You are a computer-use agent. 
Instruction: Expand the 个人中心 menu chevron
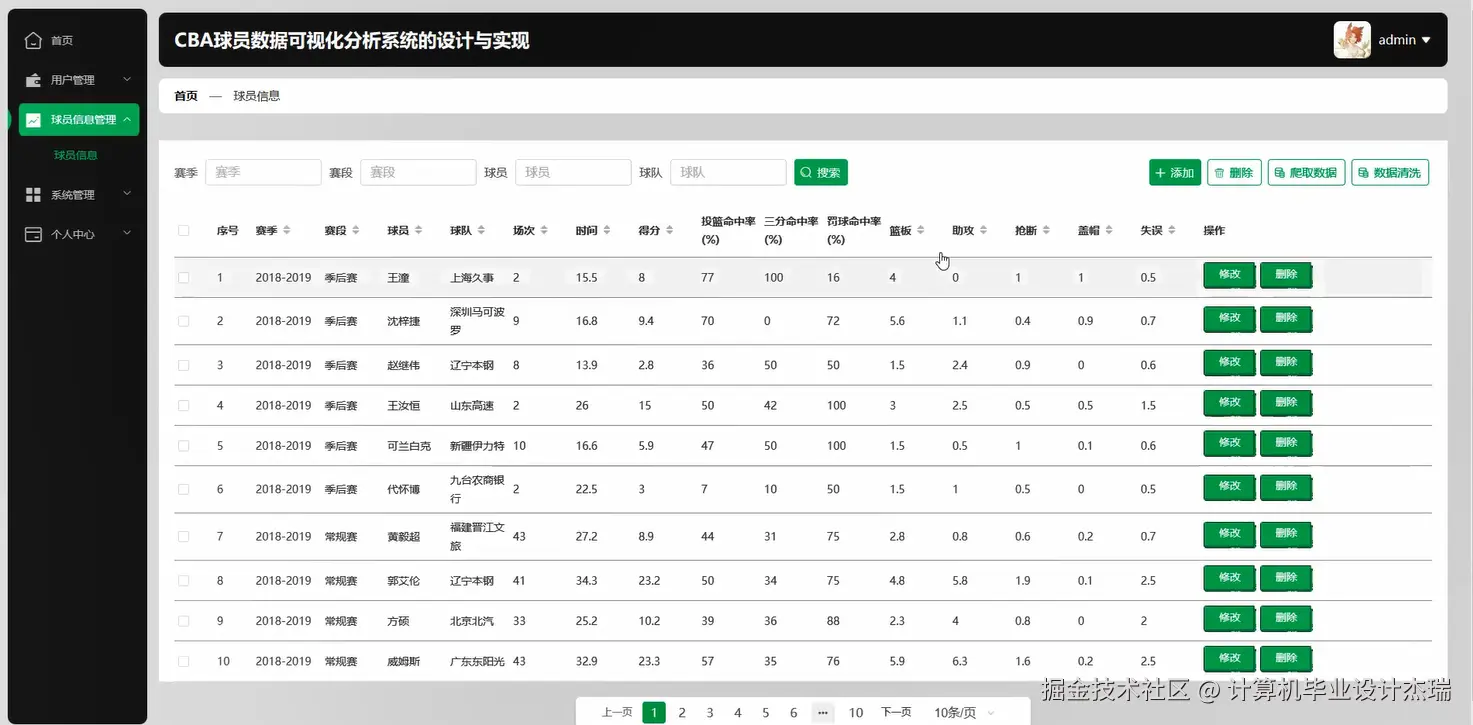click(x=127, y=233)
